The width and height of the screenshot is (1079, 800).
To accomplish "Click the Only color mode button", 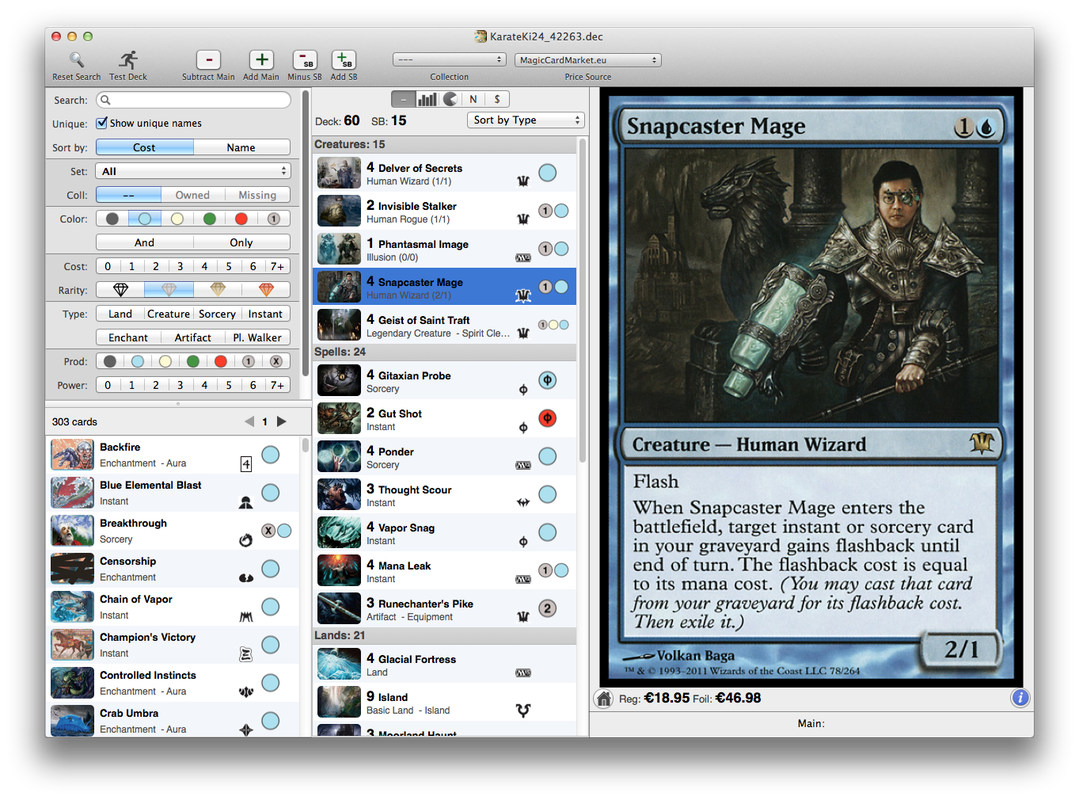I will [241, 241].
